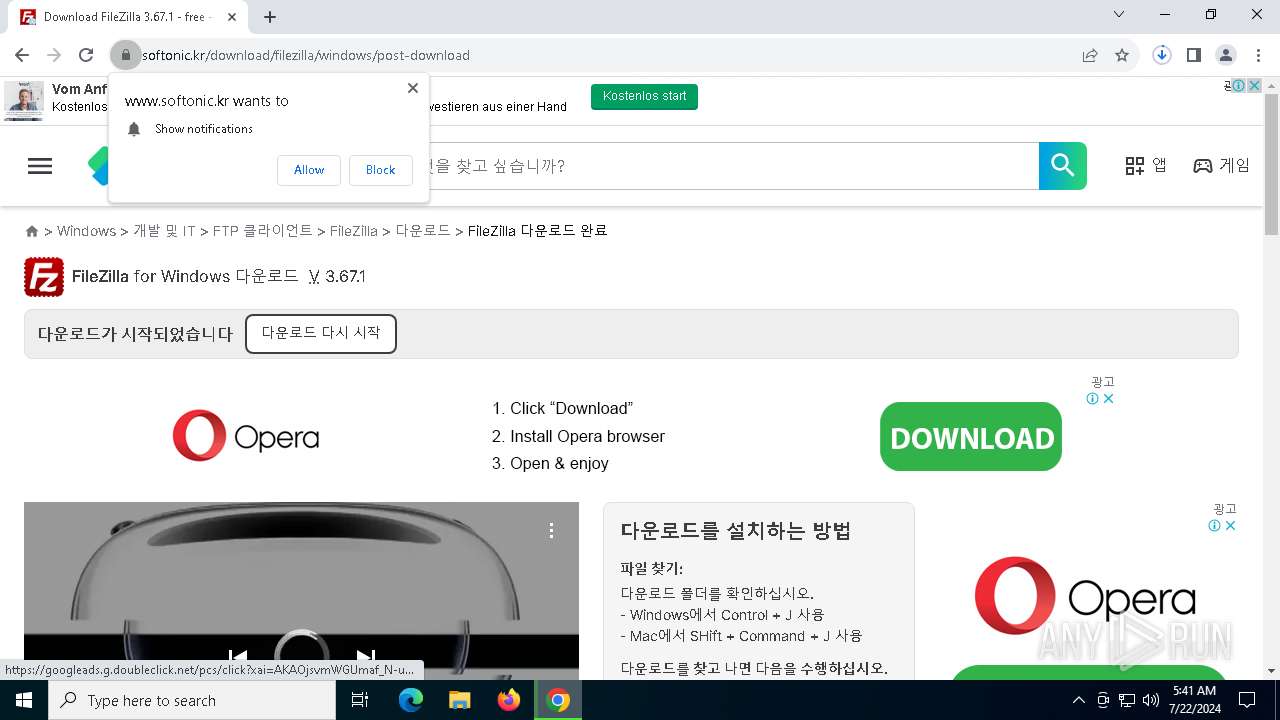Bookmark this page with the star icon

point(1122,55)
